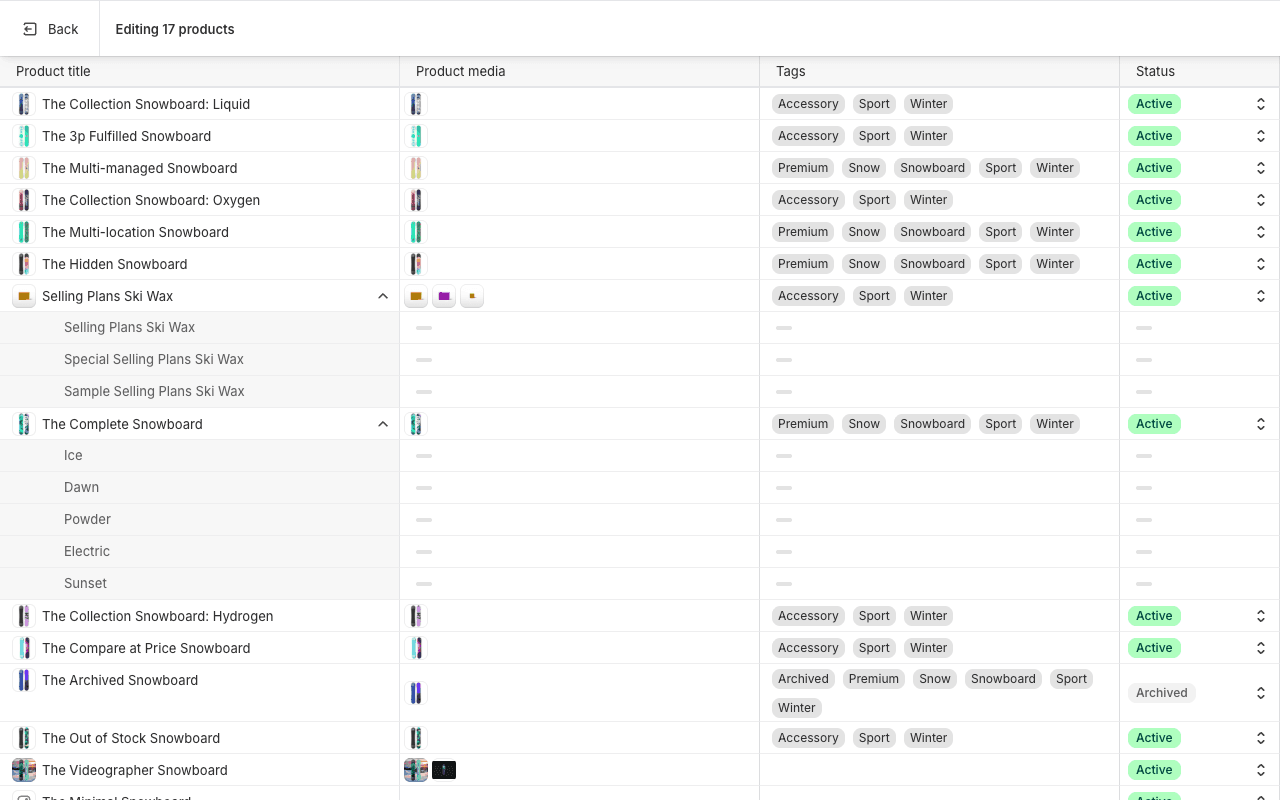Click The Multi-managed Snowboard product icon
Viewport: 1280px width, 800px height.
click(24, 168)
